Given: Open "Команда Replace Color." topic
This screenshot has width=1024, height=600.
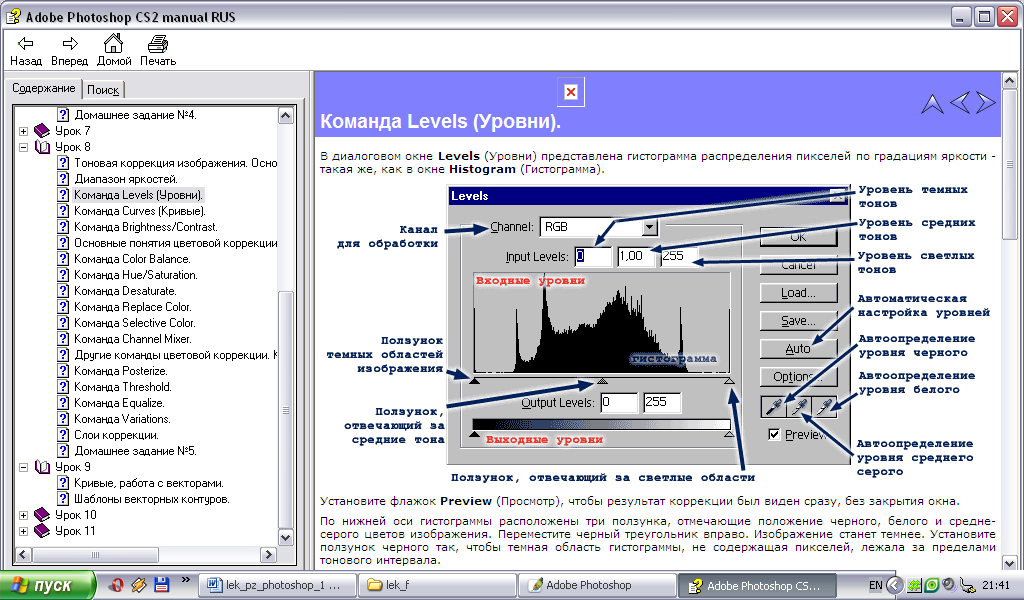Looking at the screenshot, I should [x=133, y=307].
